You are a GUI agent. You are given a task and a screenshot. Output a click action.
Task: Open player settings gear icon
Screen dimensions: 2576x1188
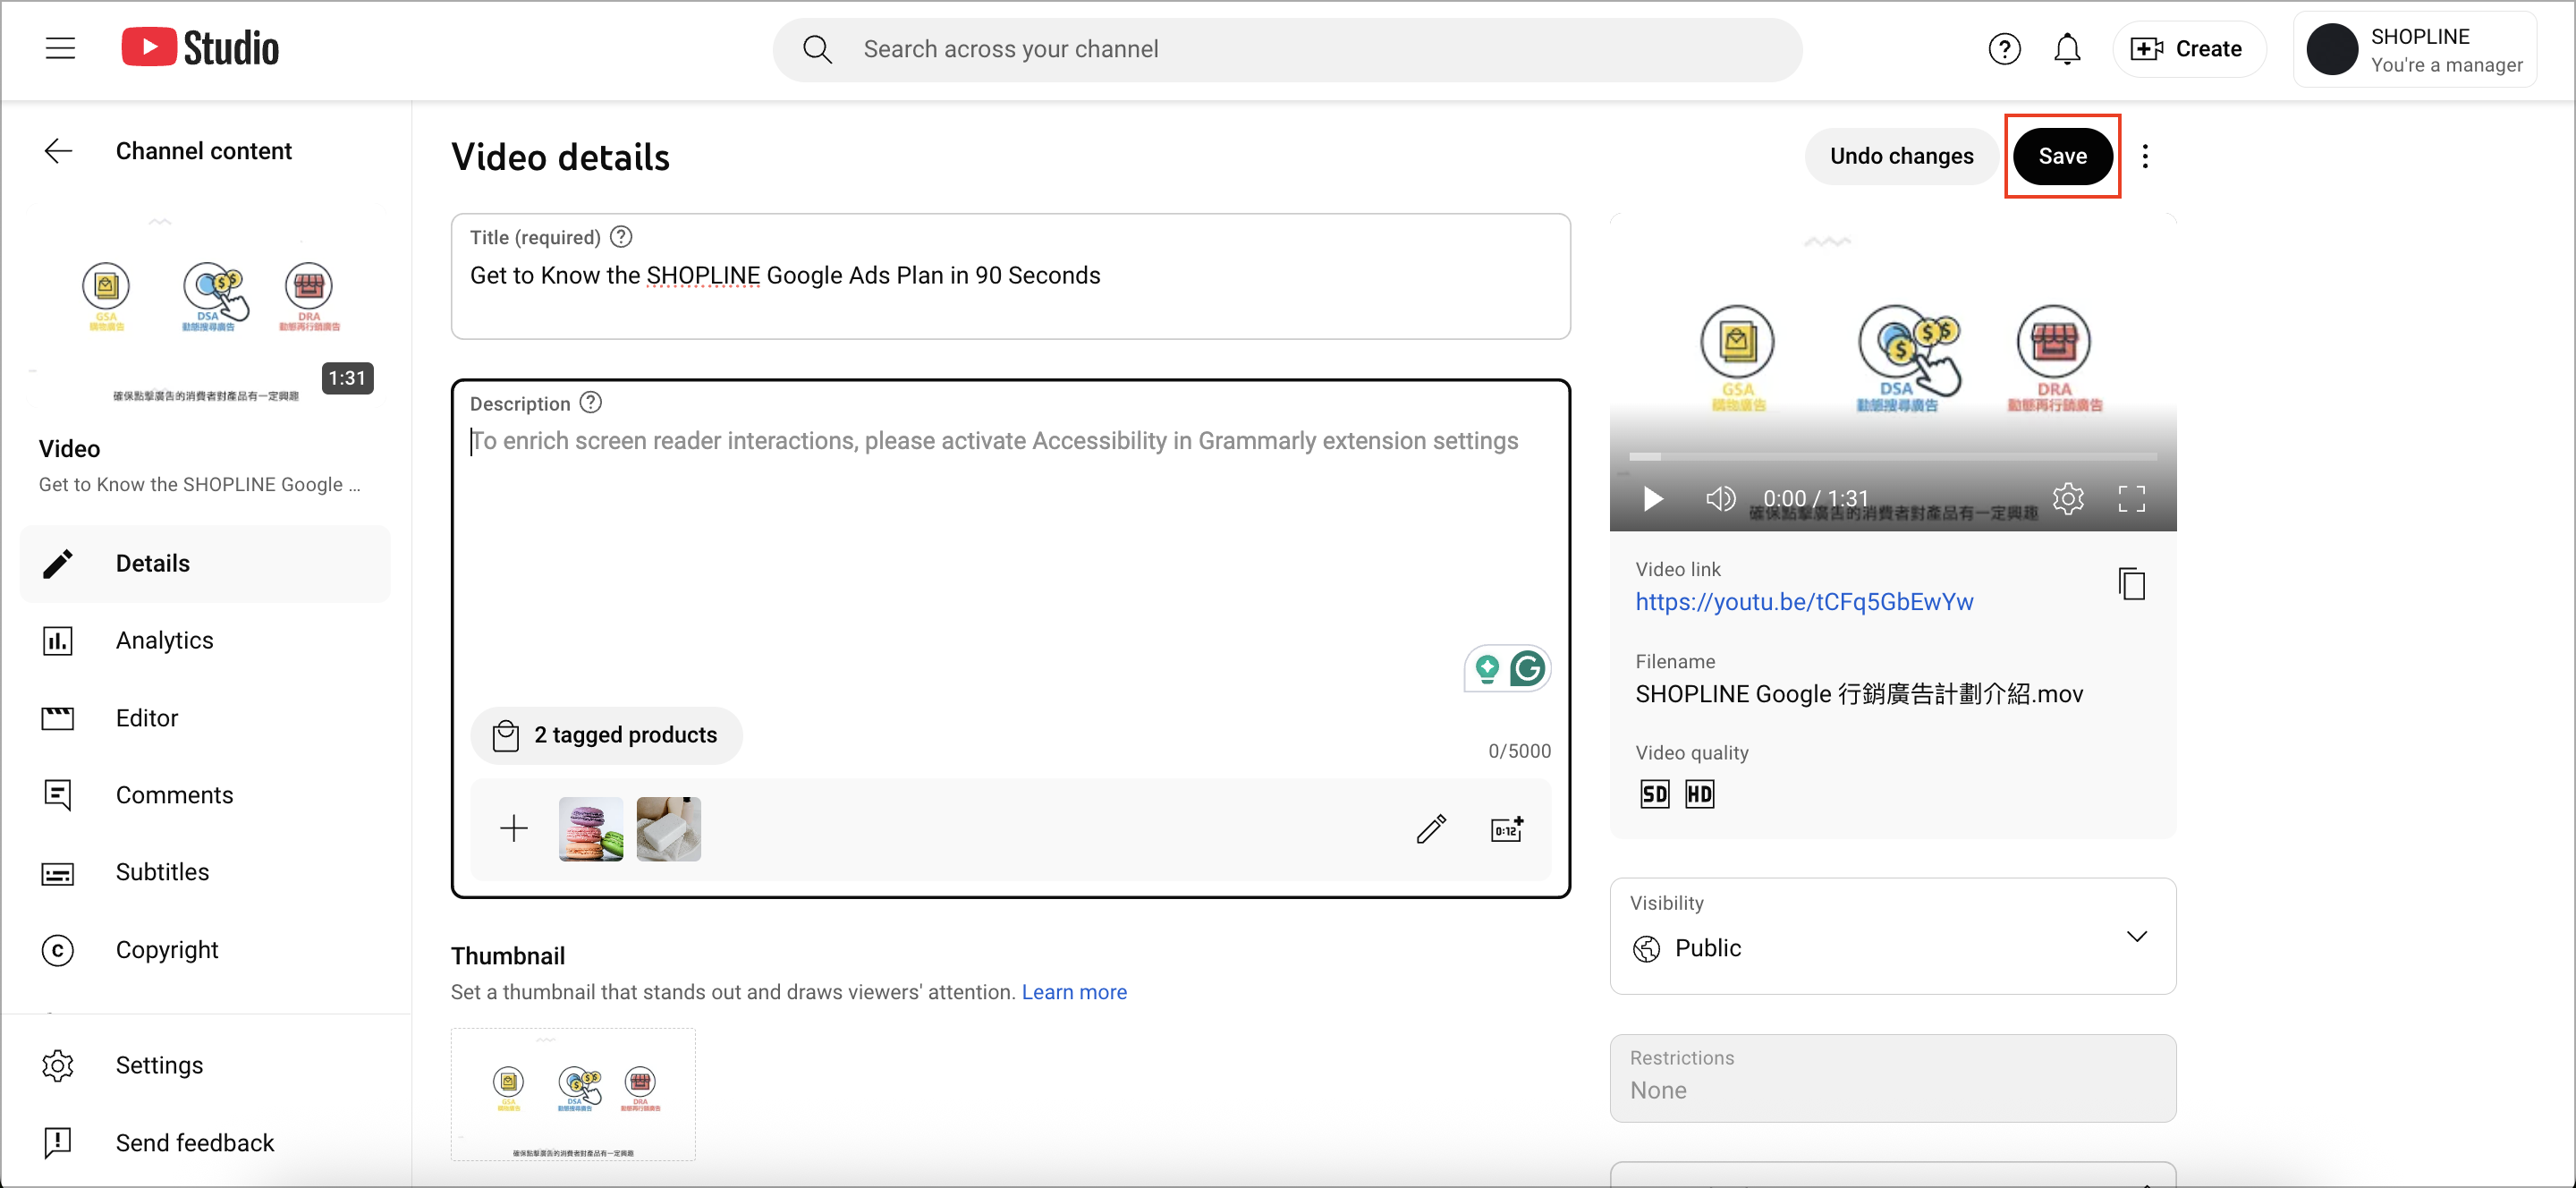pos(2068,498)
